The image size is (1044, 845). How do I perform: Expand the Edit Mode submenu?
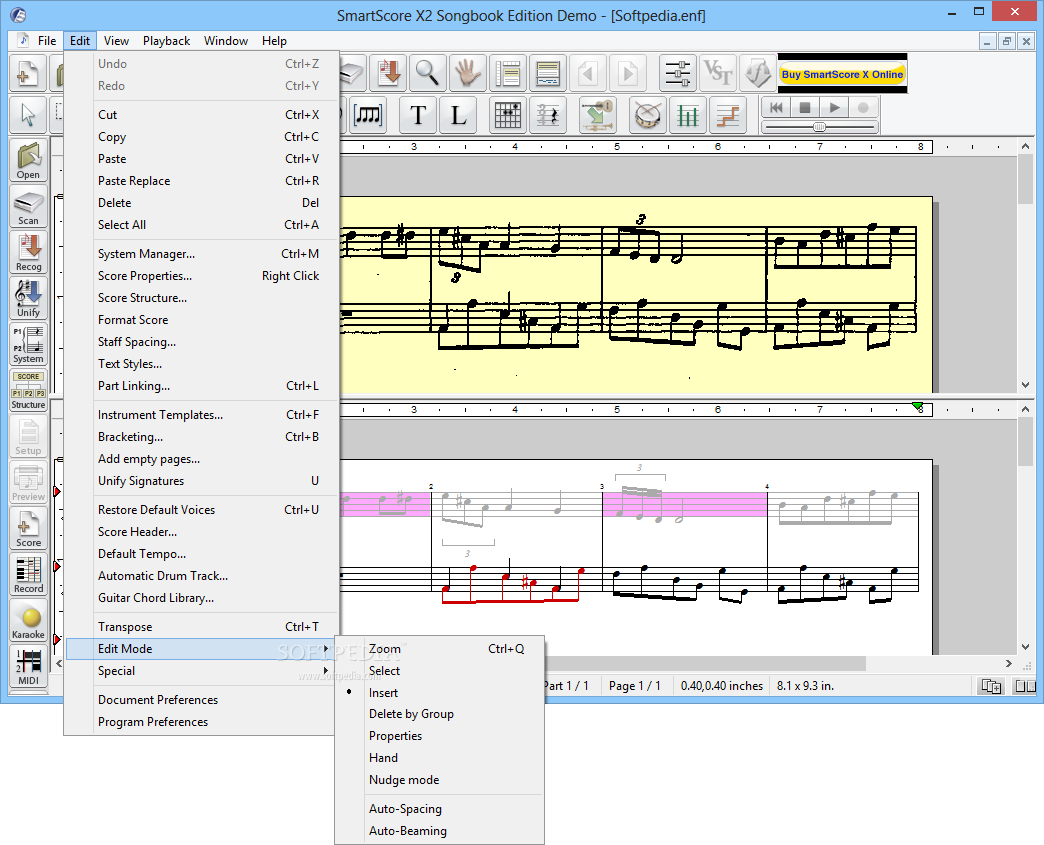click(202, 649)
